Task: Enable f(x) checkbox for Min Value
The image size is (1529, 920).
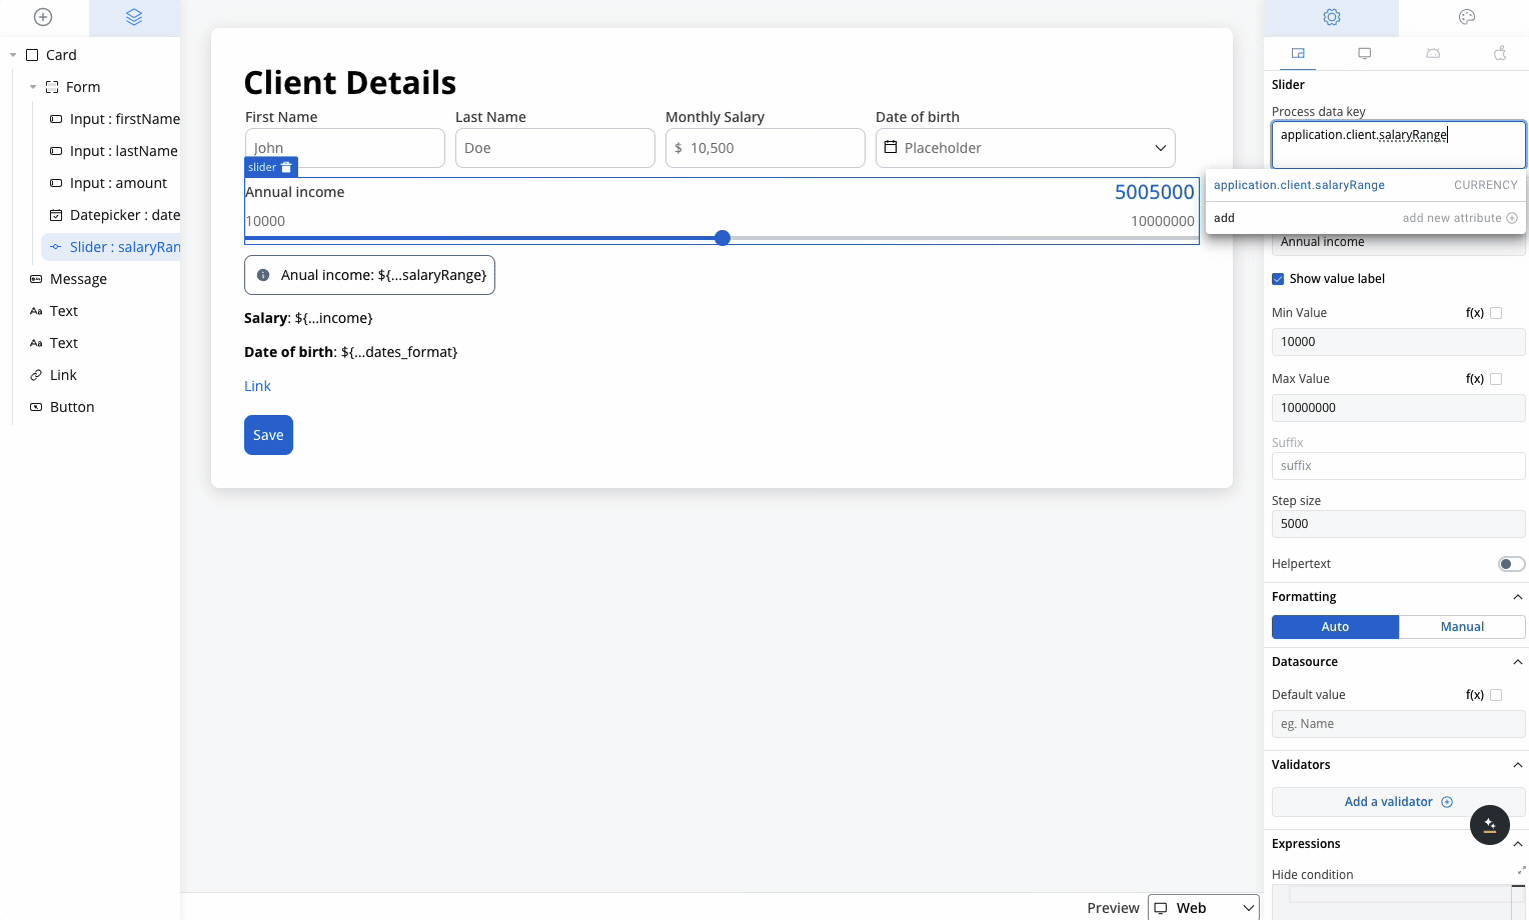Action: 1496,313
